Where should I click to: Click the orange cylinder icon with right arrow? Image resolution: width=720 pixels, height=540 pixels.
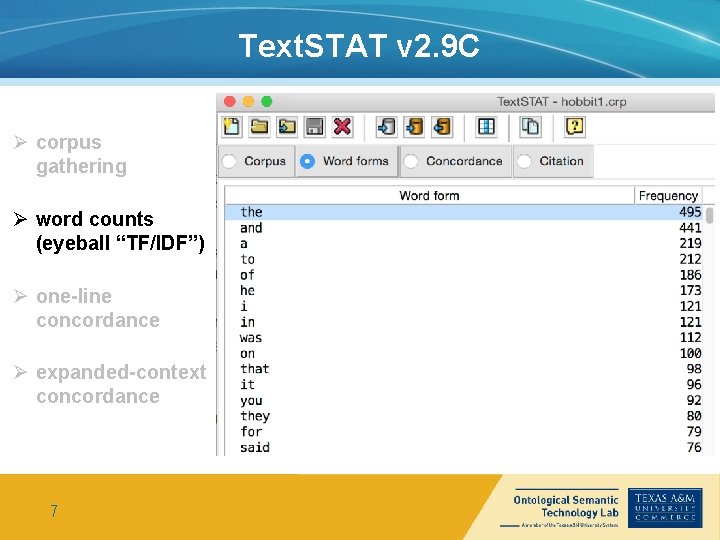pos(414,126)
